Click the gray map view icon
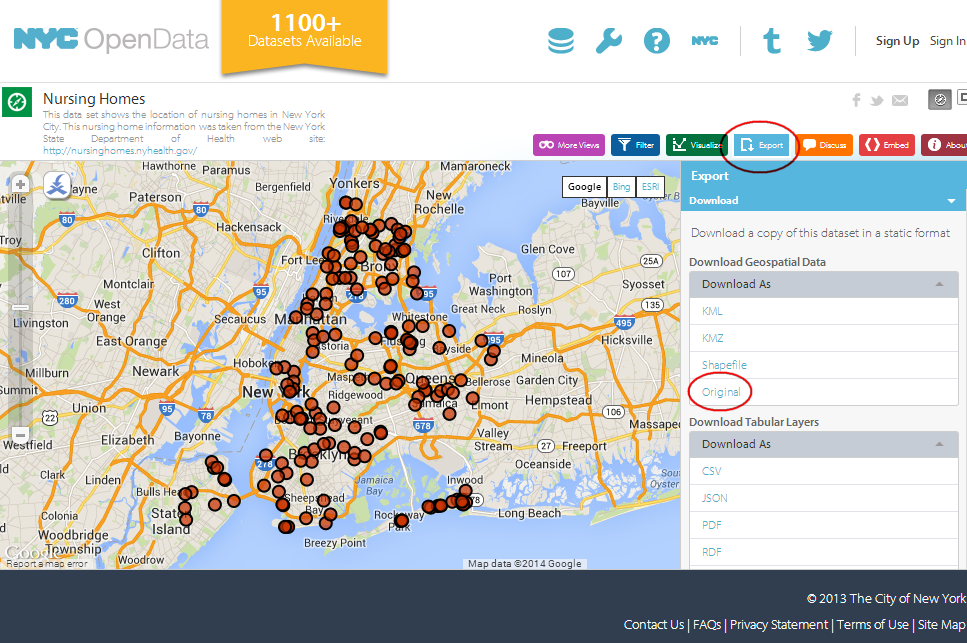The image size is (967, 643). click(940, 99)
